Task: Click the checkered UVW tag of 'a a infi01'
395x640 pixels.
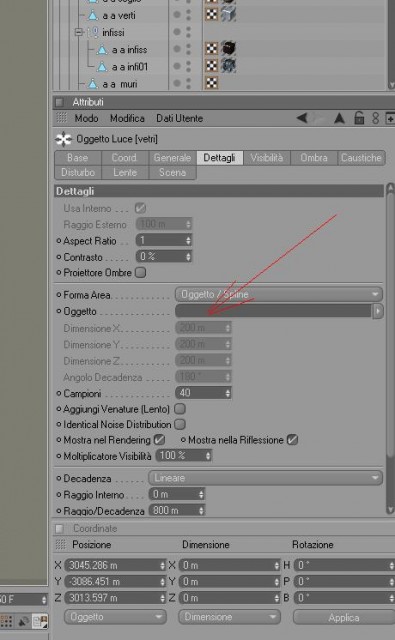Action: point(211,66)
